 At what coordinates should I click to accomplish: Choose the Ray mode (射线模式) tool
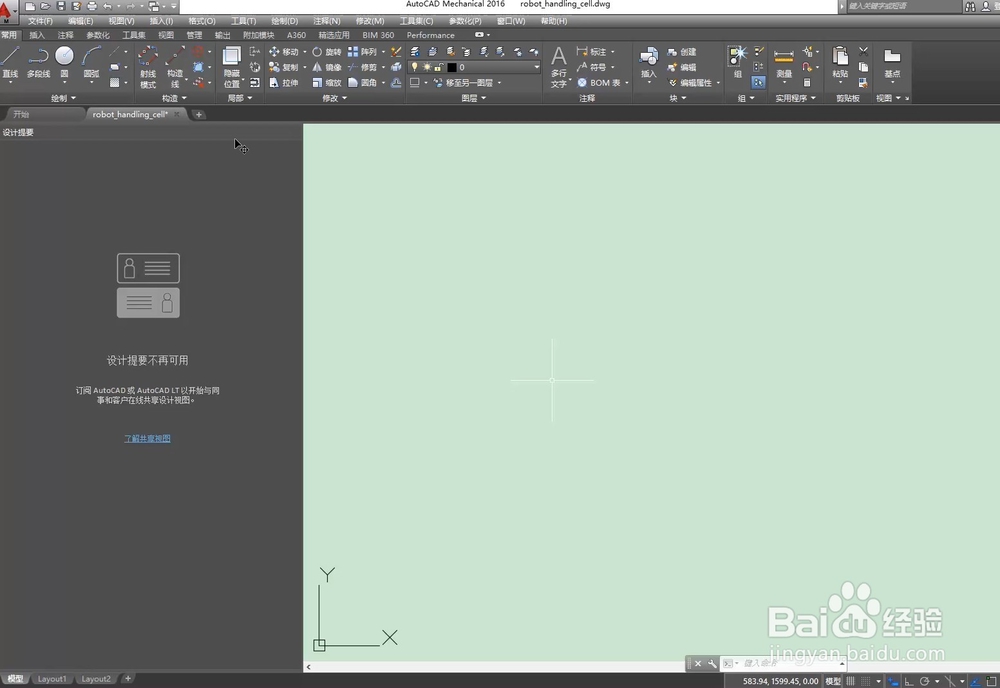[148, 66]
